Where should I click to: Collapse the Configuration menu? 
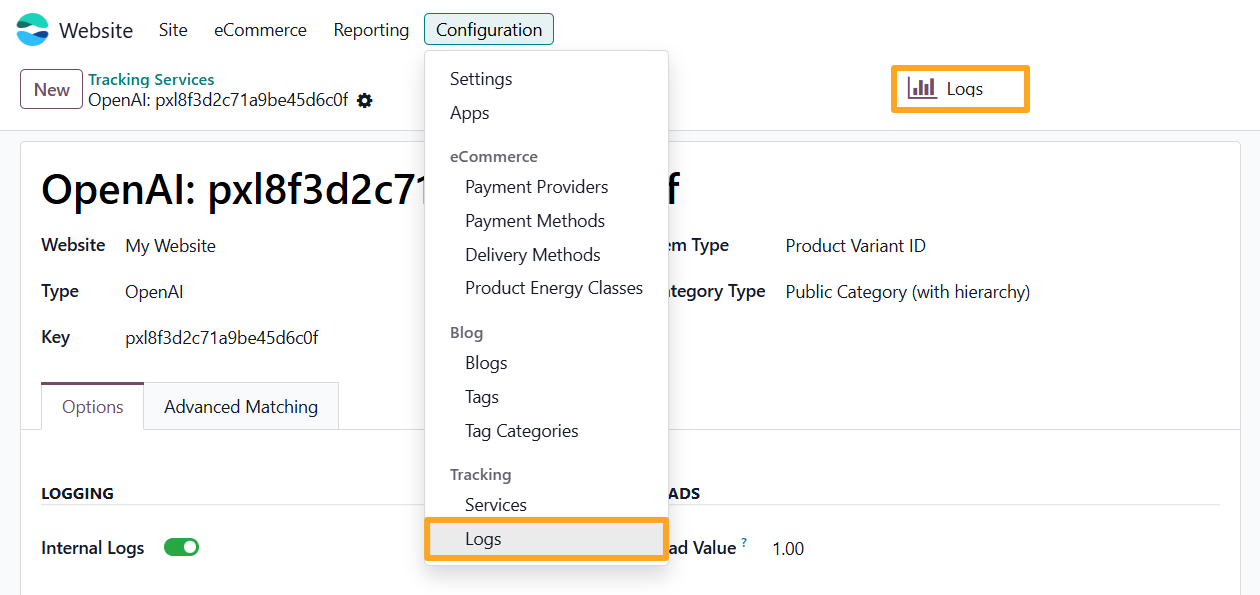(x=489, y=30)
